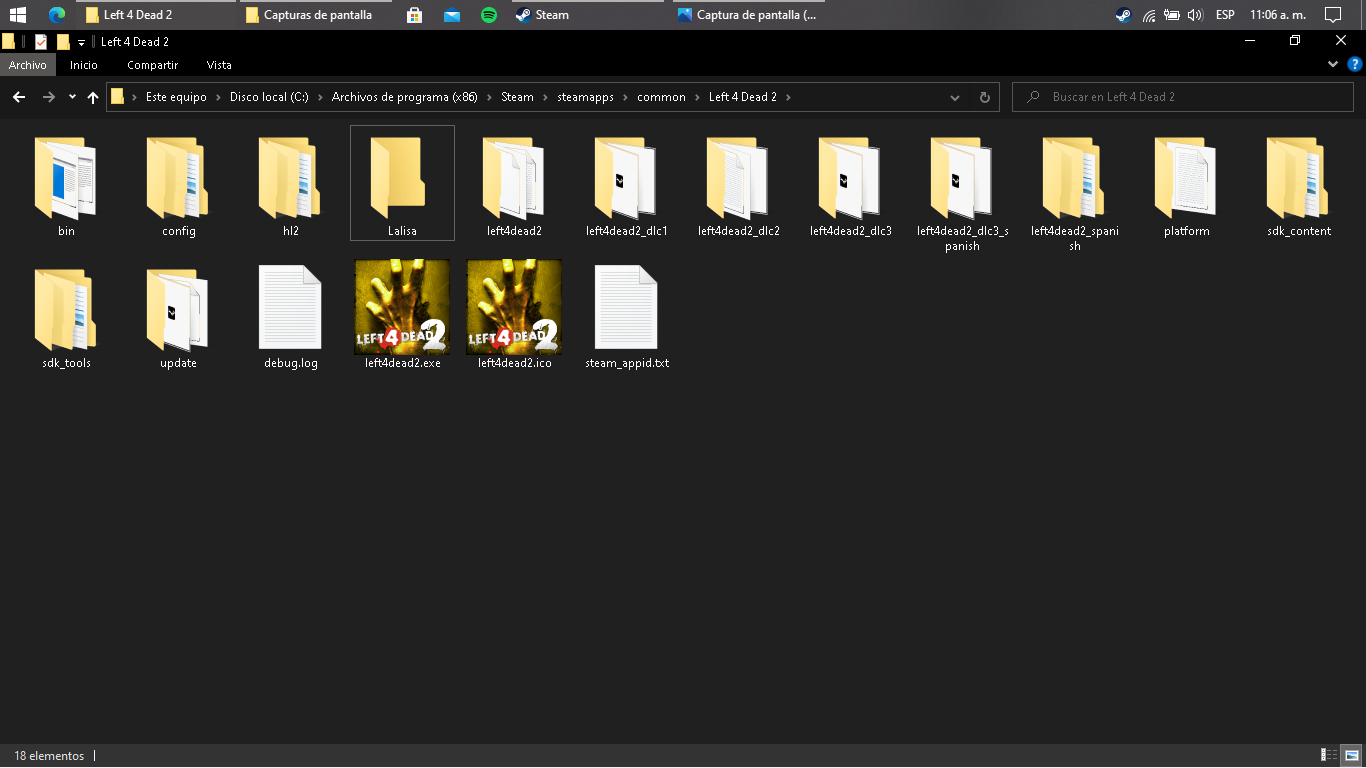Navigate to Este equipo in the breadcrumb
The height and width of the screenshot is (768, 1366).
(176, 97)
